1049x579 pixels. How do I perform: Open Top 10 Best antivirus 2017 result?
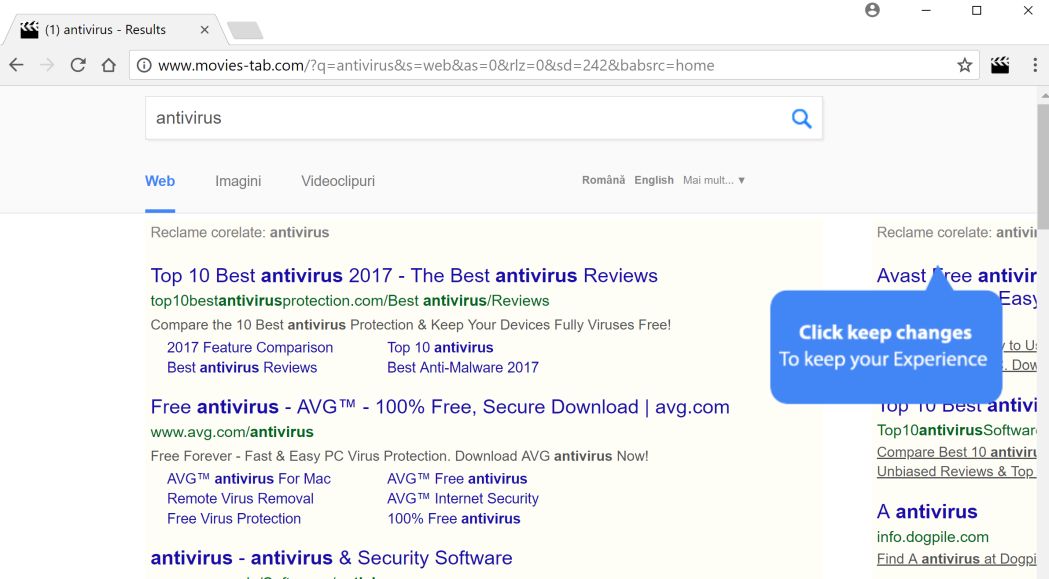click(x=404, y=276)
